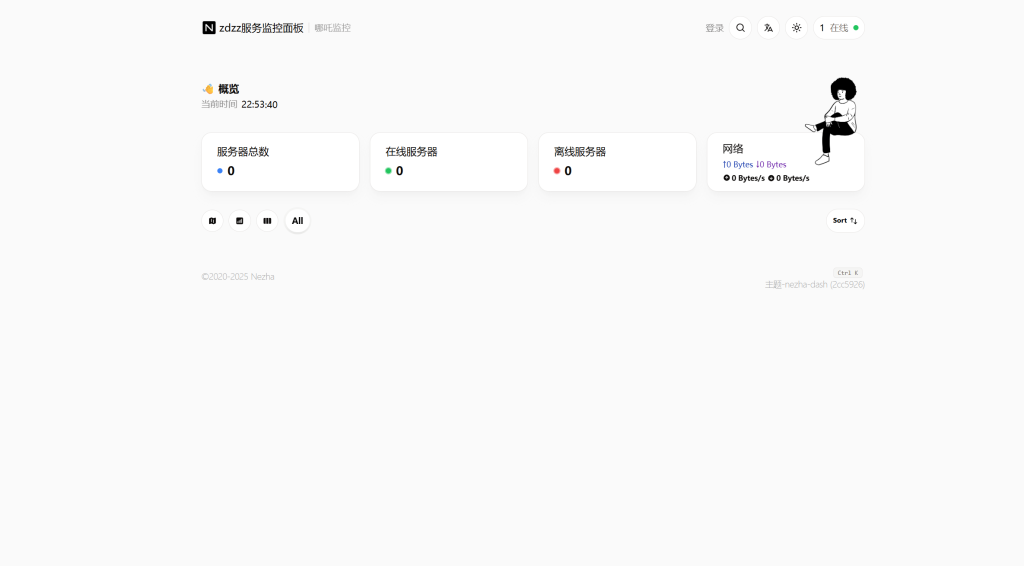Click the Nezha N logo icon

(209, 27)
